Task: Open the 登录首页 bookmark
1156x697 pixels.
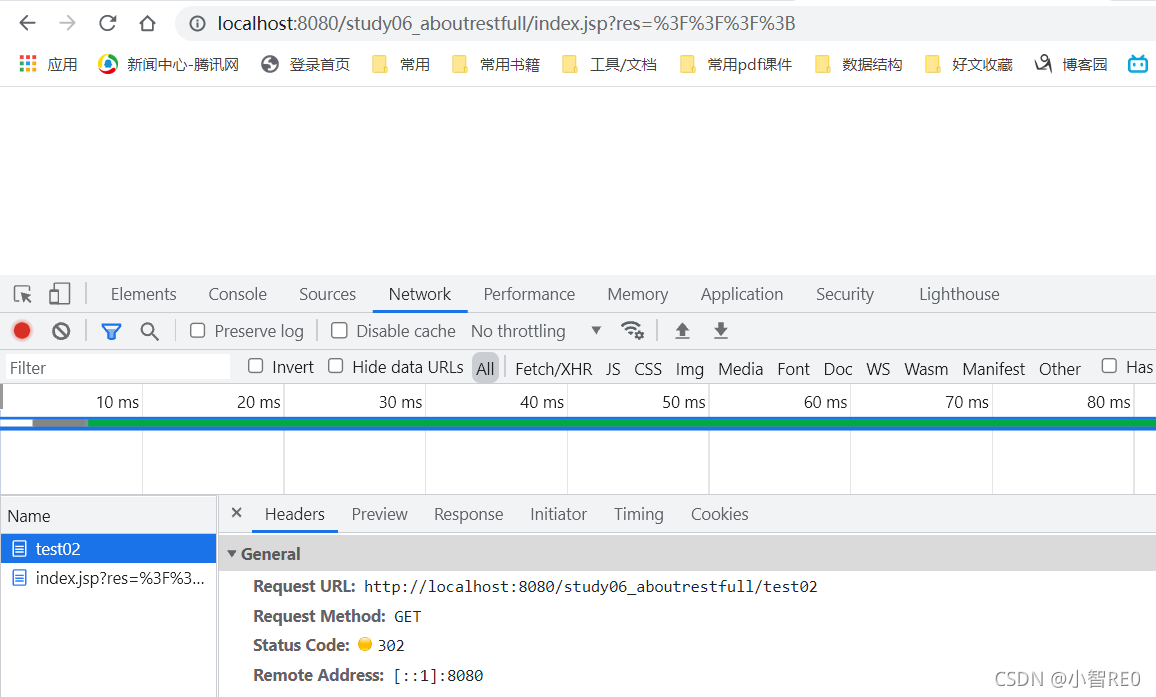Action: [306, 64]
